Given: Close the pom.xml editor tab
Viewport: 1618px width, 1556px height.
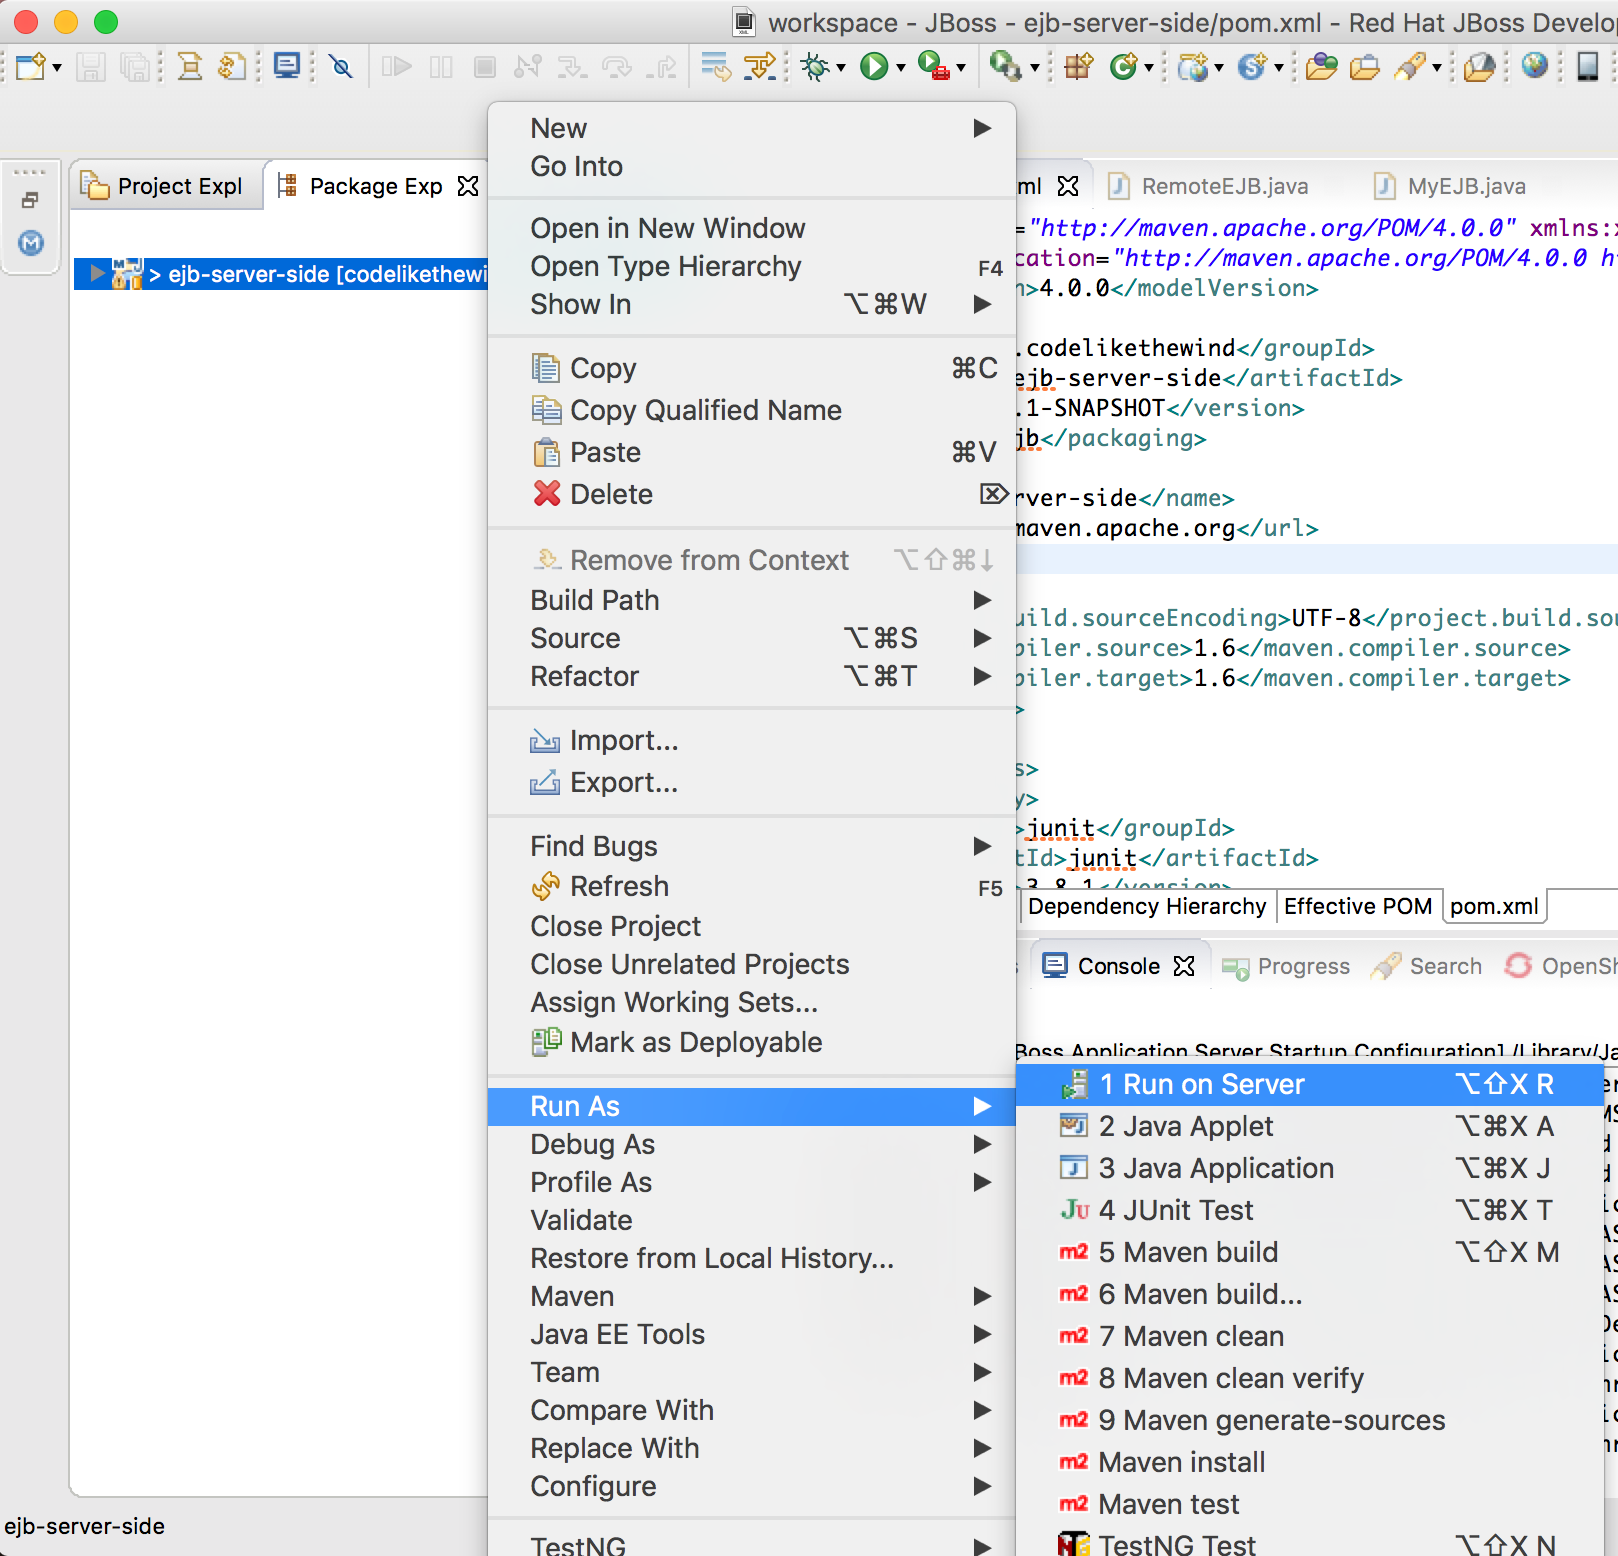Looking at the screenshot, I should tap(1068, 187).
